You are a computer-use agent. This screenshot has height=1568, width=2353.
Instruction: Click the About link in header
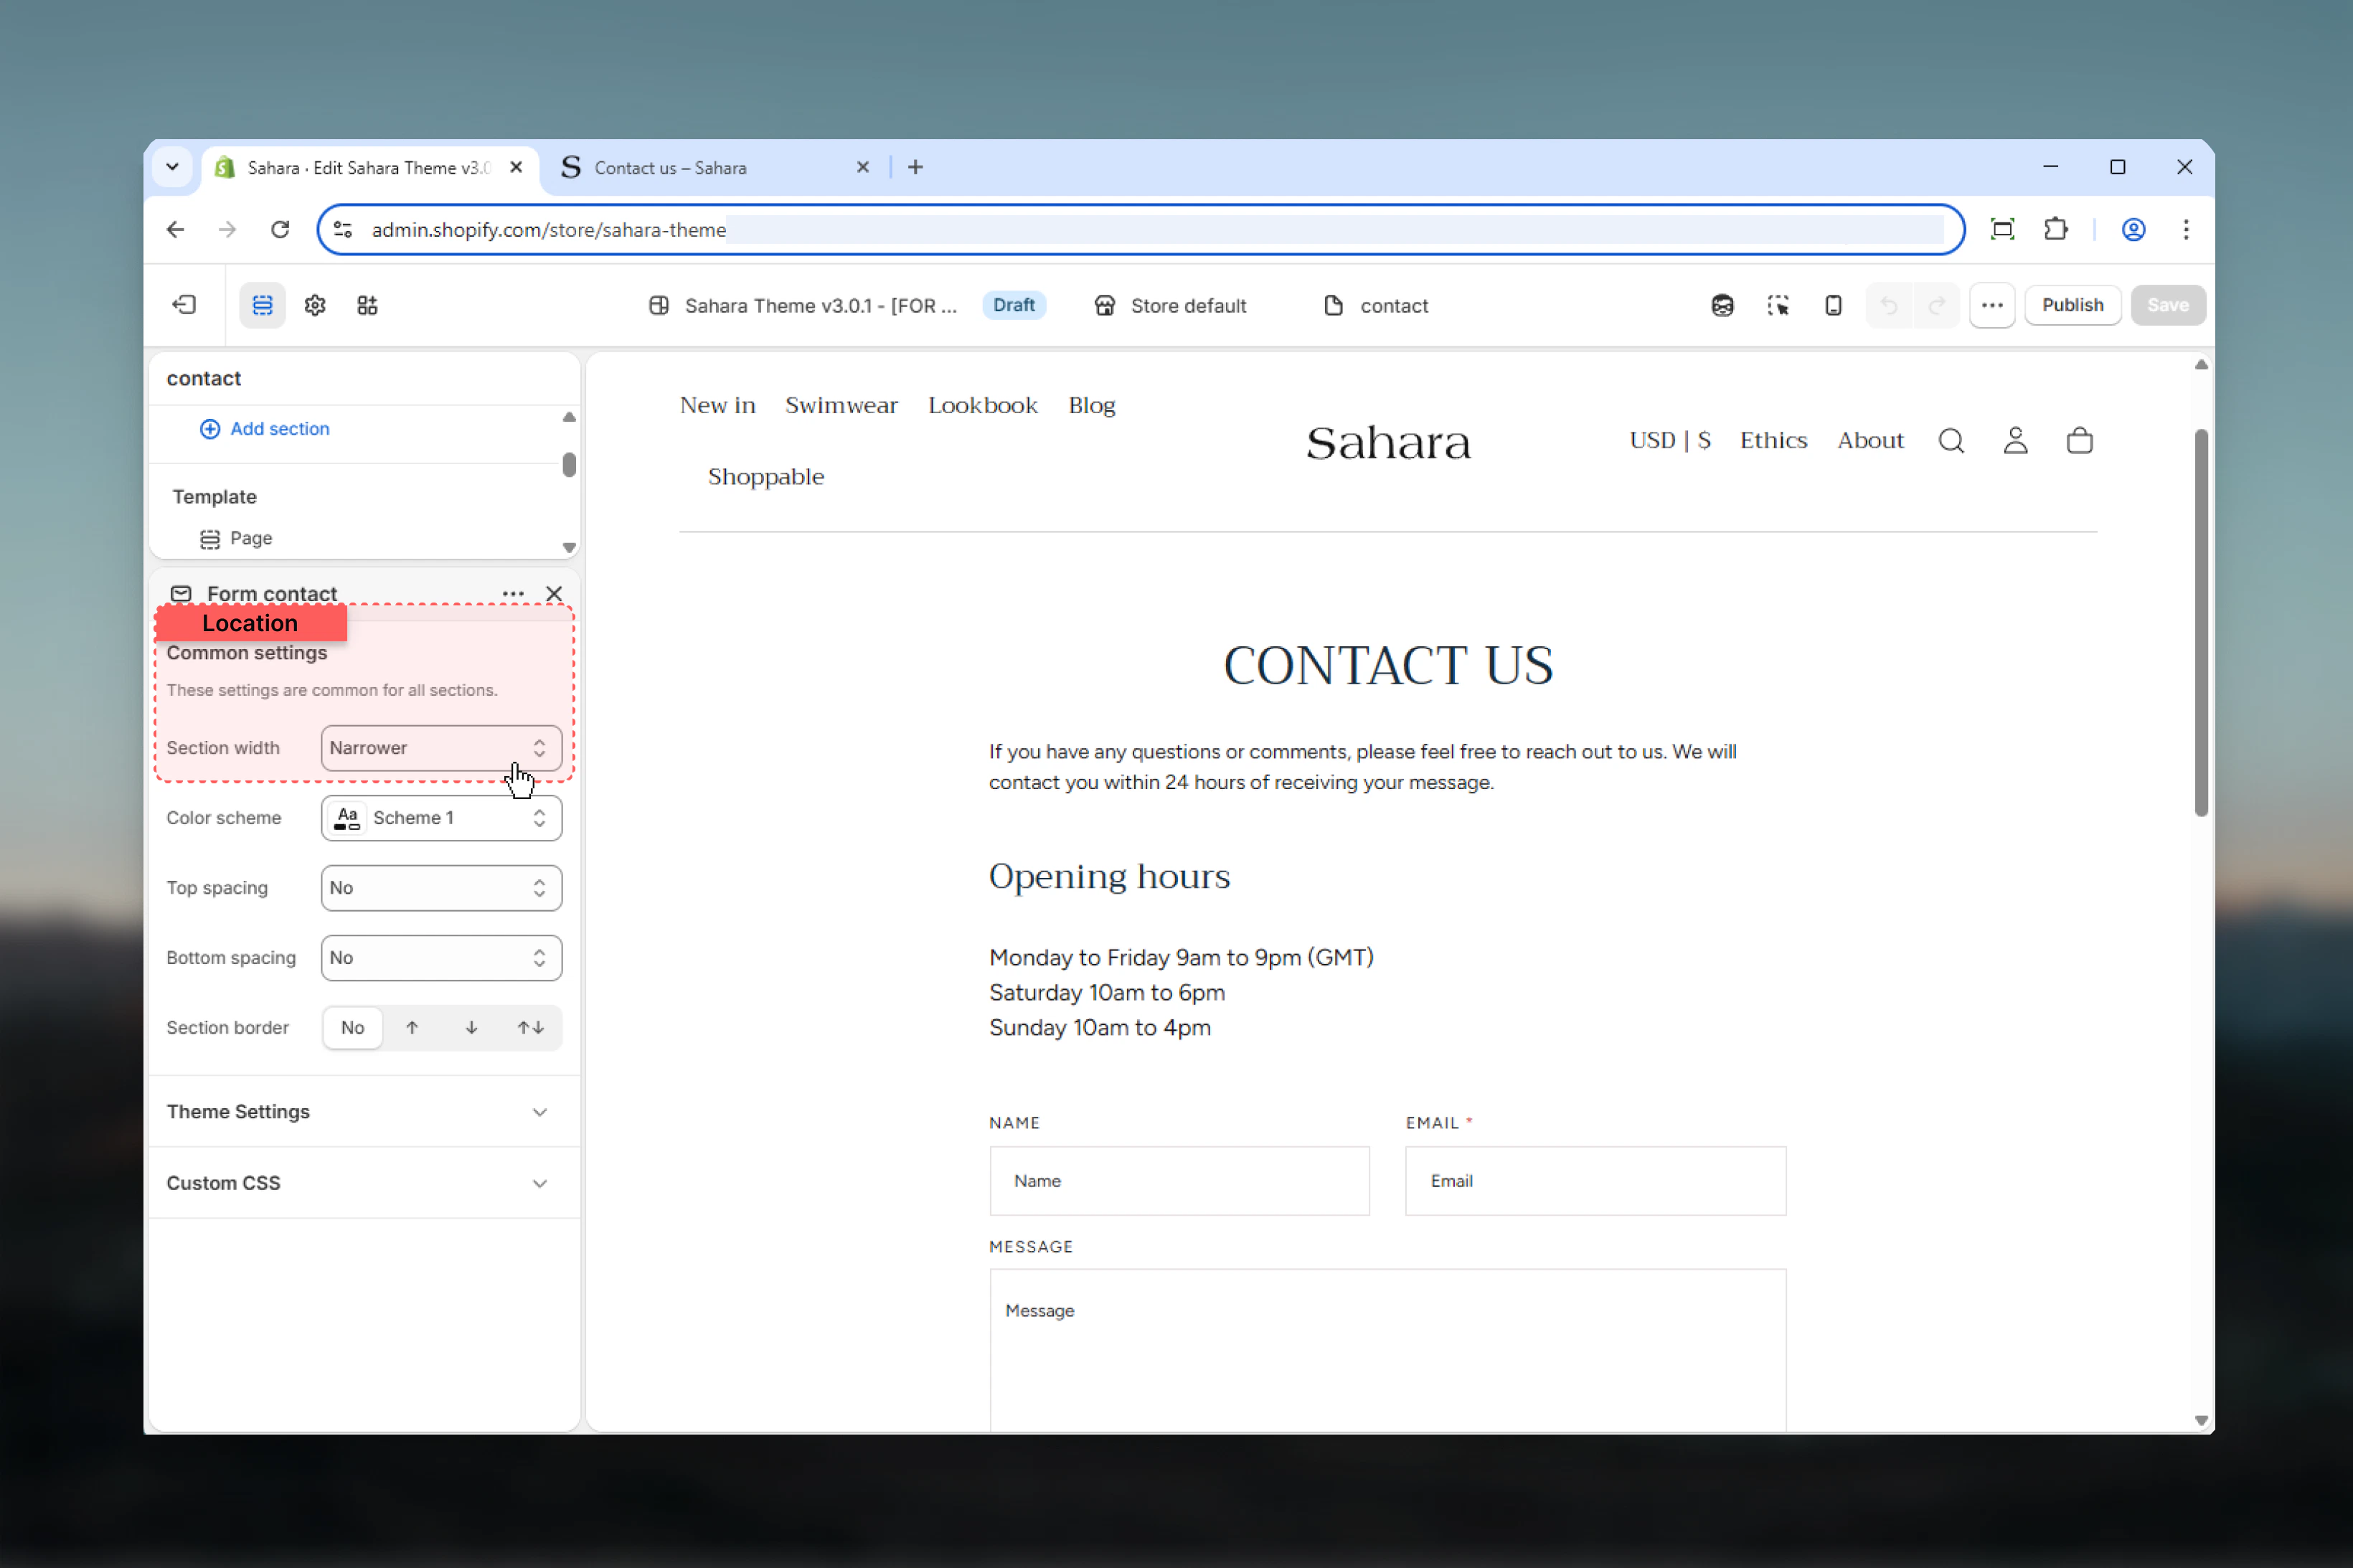point(1870,441)
